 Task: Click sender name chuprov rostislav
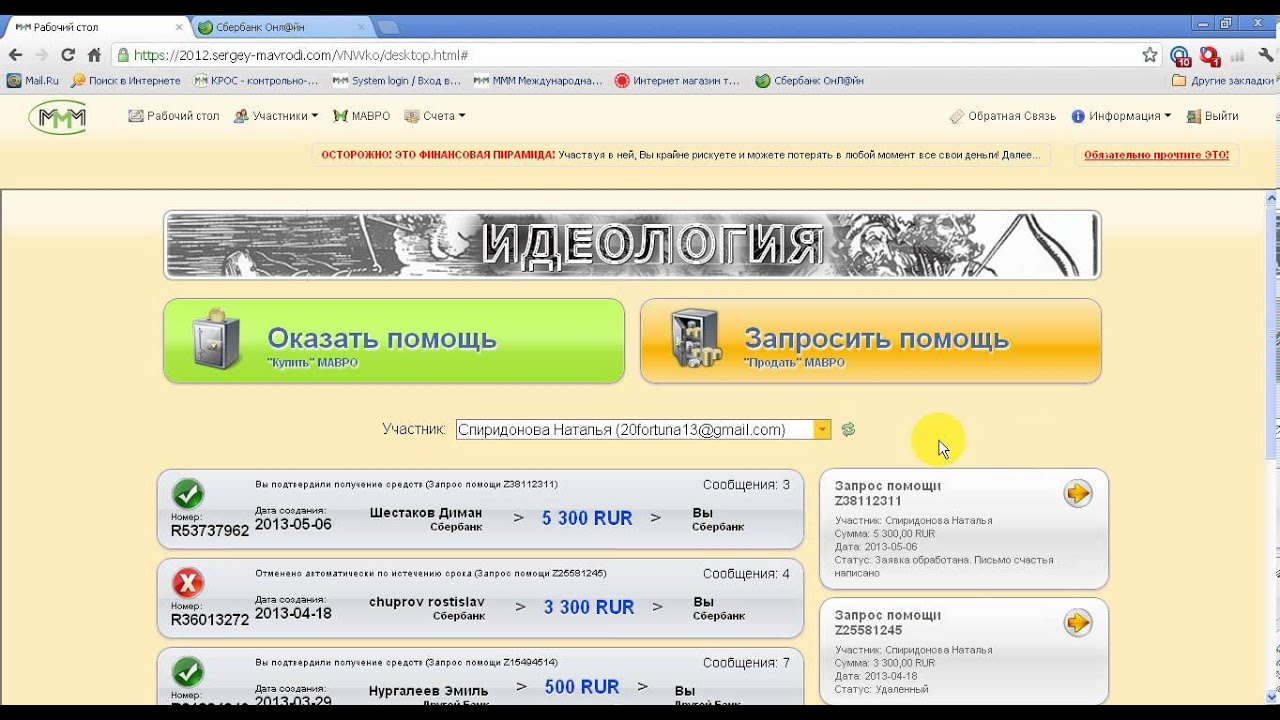pyautogui.click(x=427, y=602)
